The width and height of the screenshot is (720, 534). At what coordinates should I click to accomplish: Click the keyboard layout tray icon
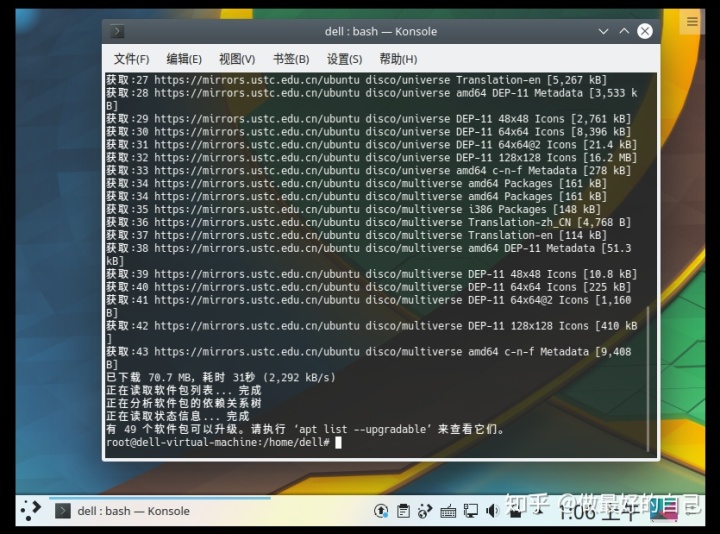pos(448,511)
